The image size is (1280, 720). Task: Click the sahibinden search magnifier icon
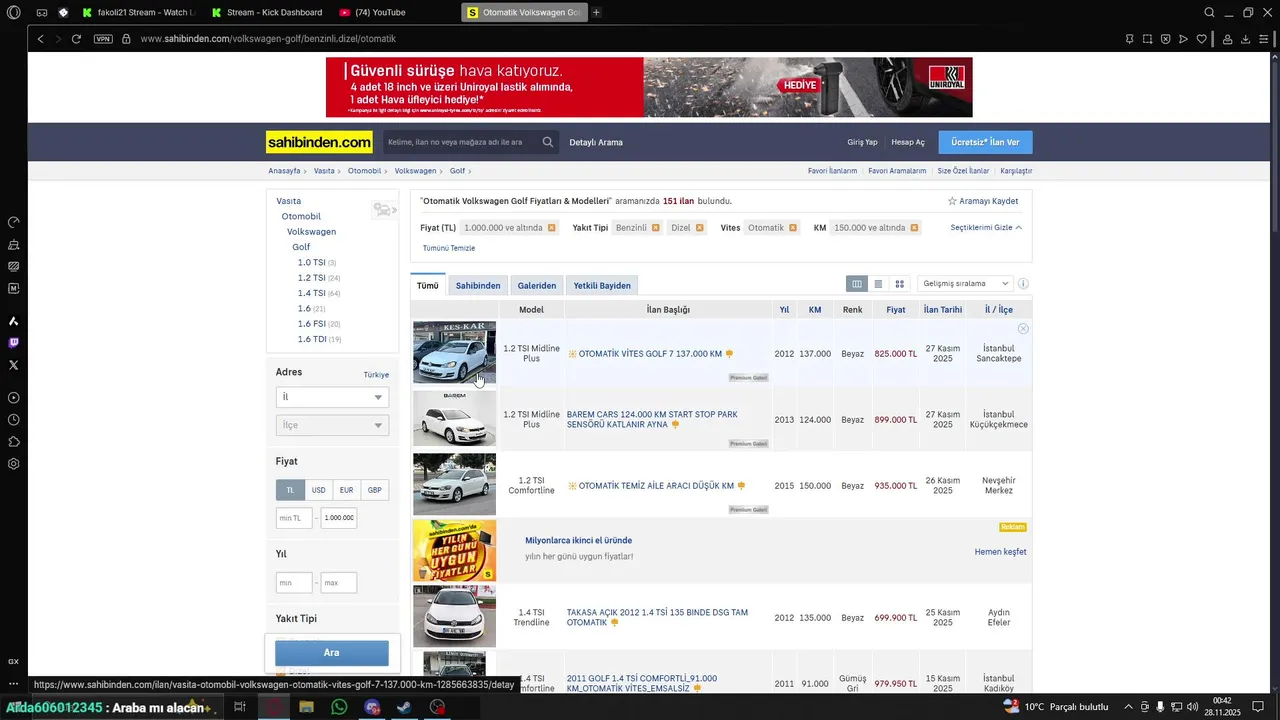[548, 142]
